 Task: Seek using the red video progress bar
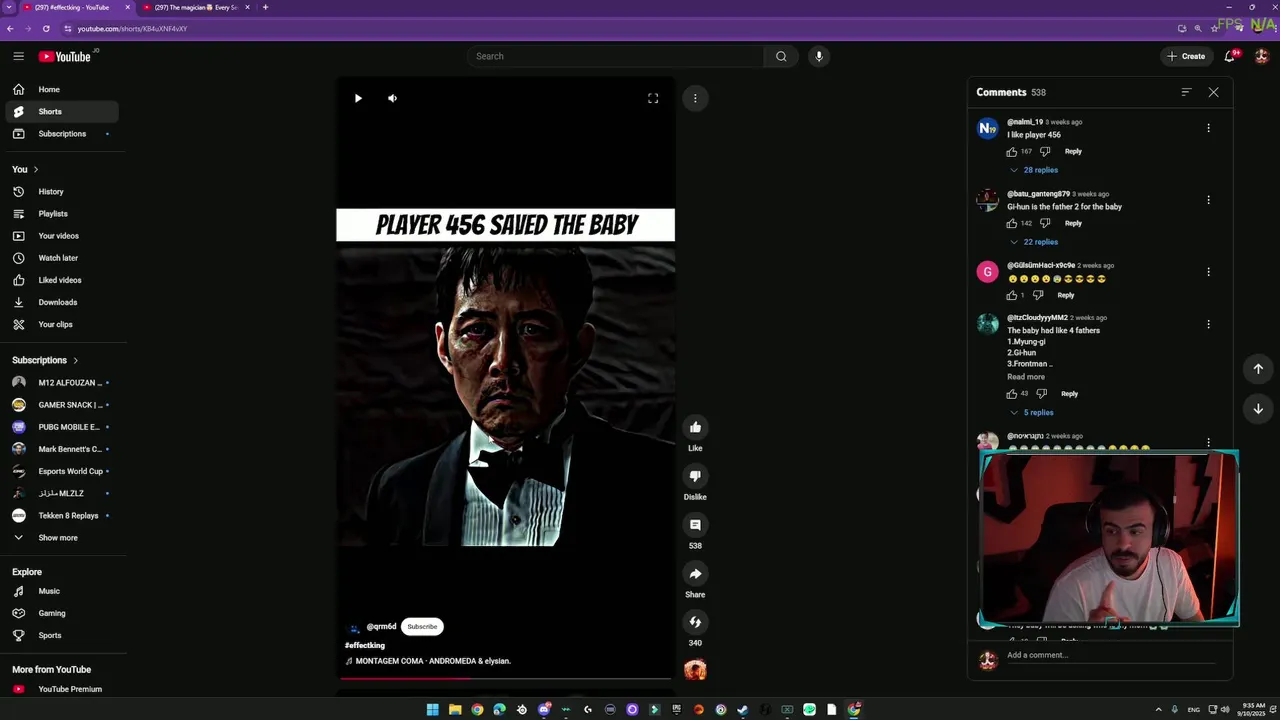click(505, 678)
